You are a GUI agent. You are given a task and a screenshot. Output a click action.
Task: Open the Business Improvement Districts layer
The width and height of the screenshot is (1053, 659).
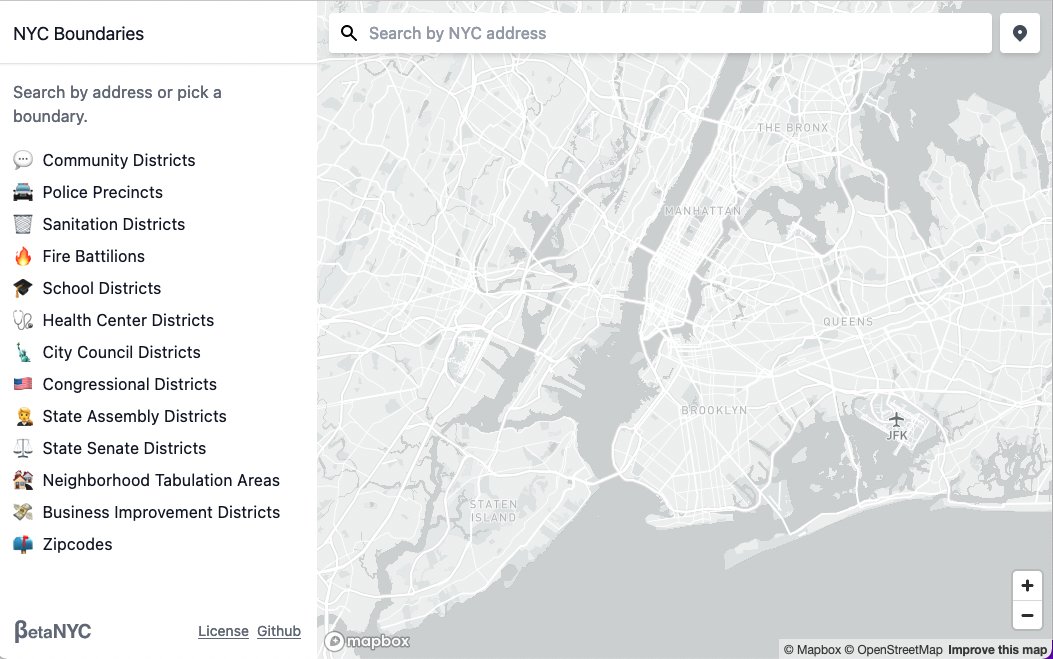pos(160,512)
